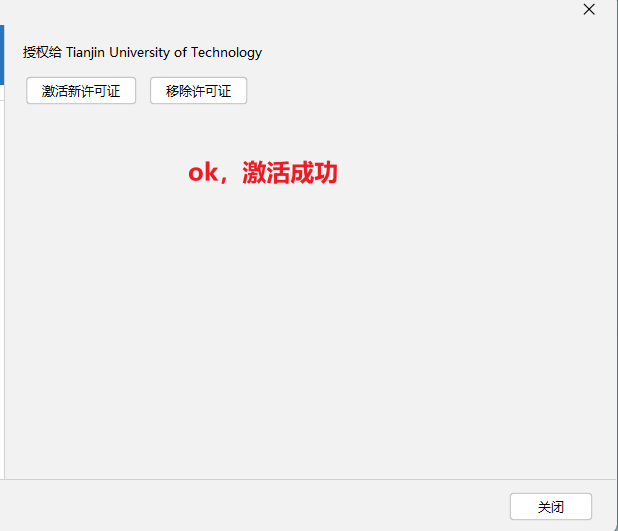618x531 pixels.
Task: Activate a new license with 激活新许可证
Action: pyautogui.click(x=81, y=91)
